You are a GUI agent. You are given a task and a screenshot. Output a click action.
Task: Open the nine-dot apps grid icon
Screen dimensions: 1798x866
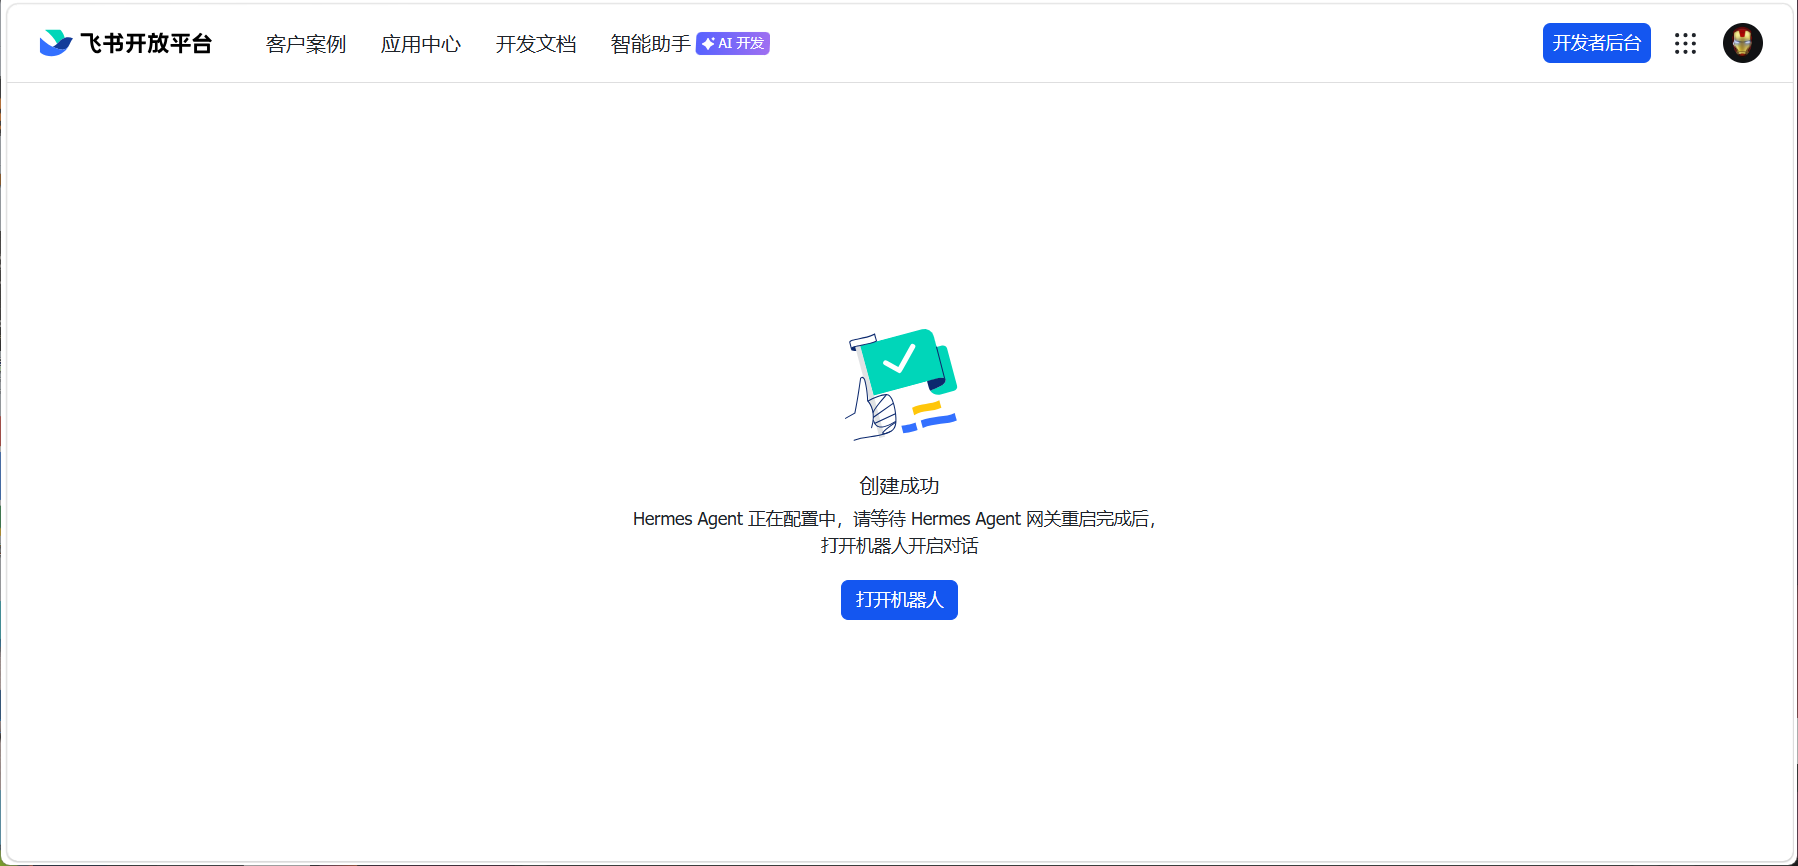tap(1686, 43)
